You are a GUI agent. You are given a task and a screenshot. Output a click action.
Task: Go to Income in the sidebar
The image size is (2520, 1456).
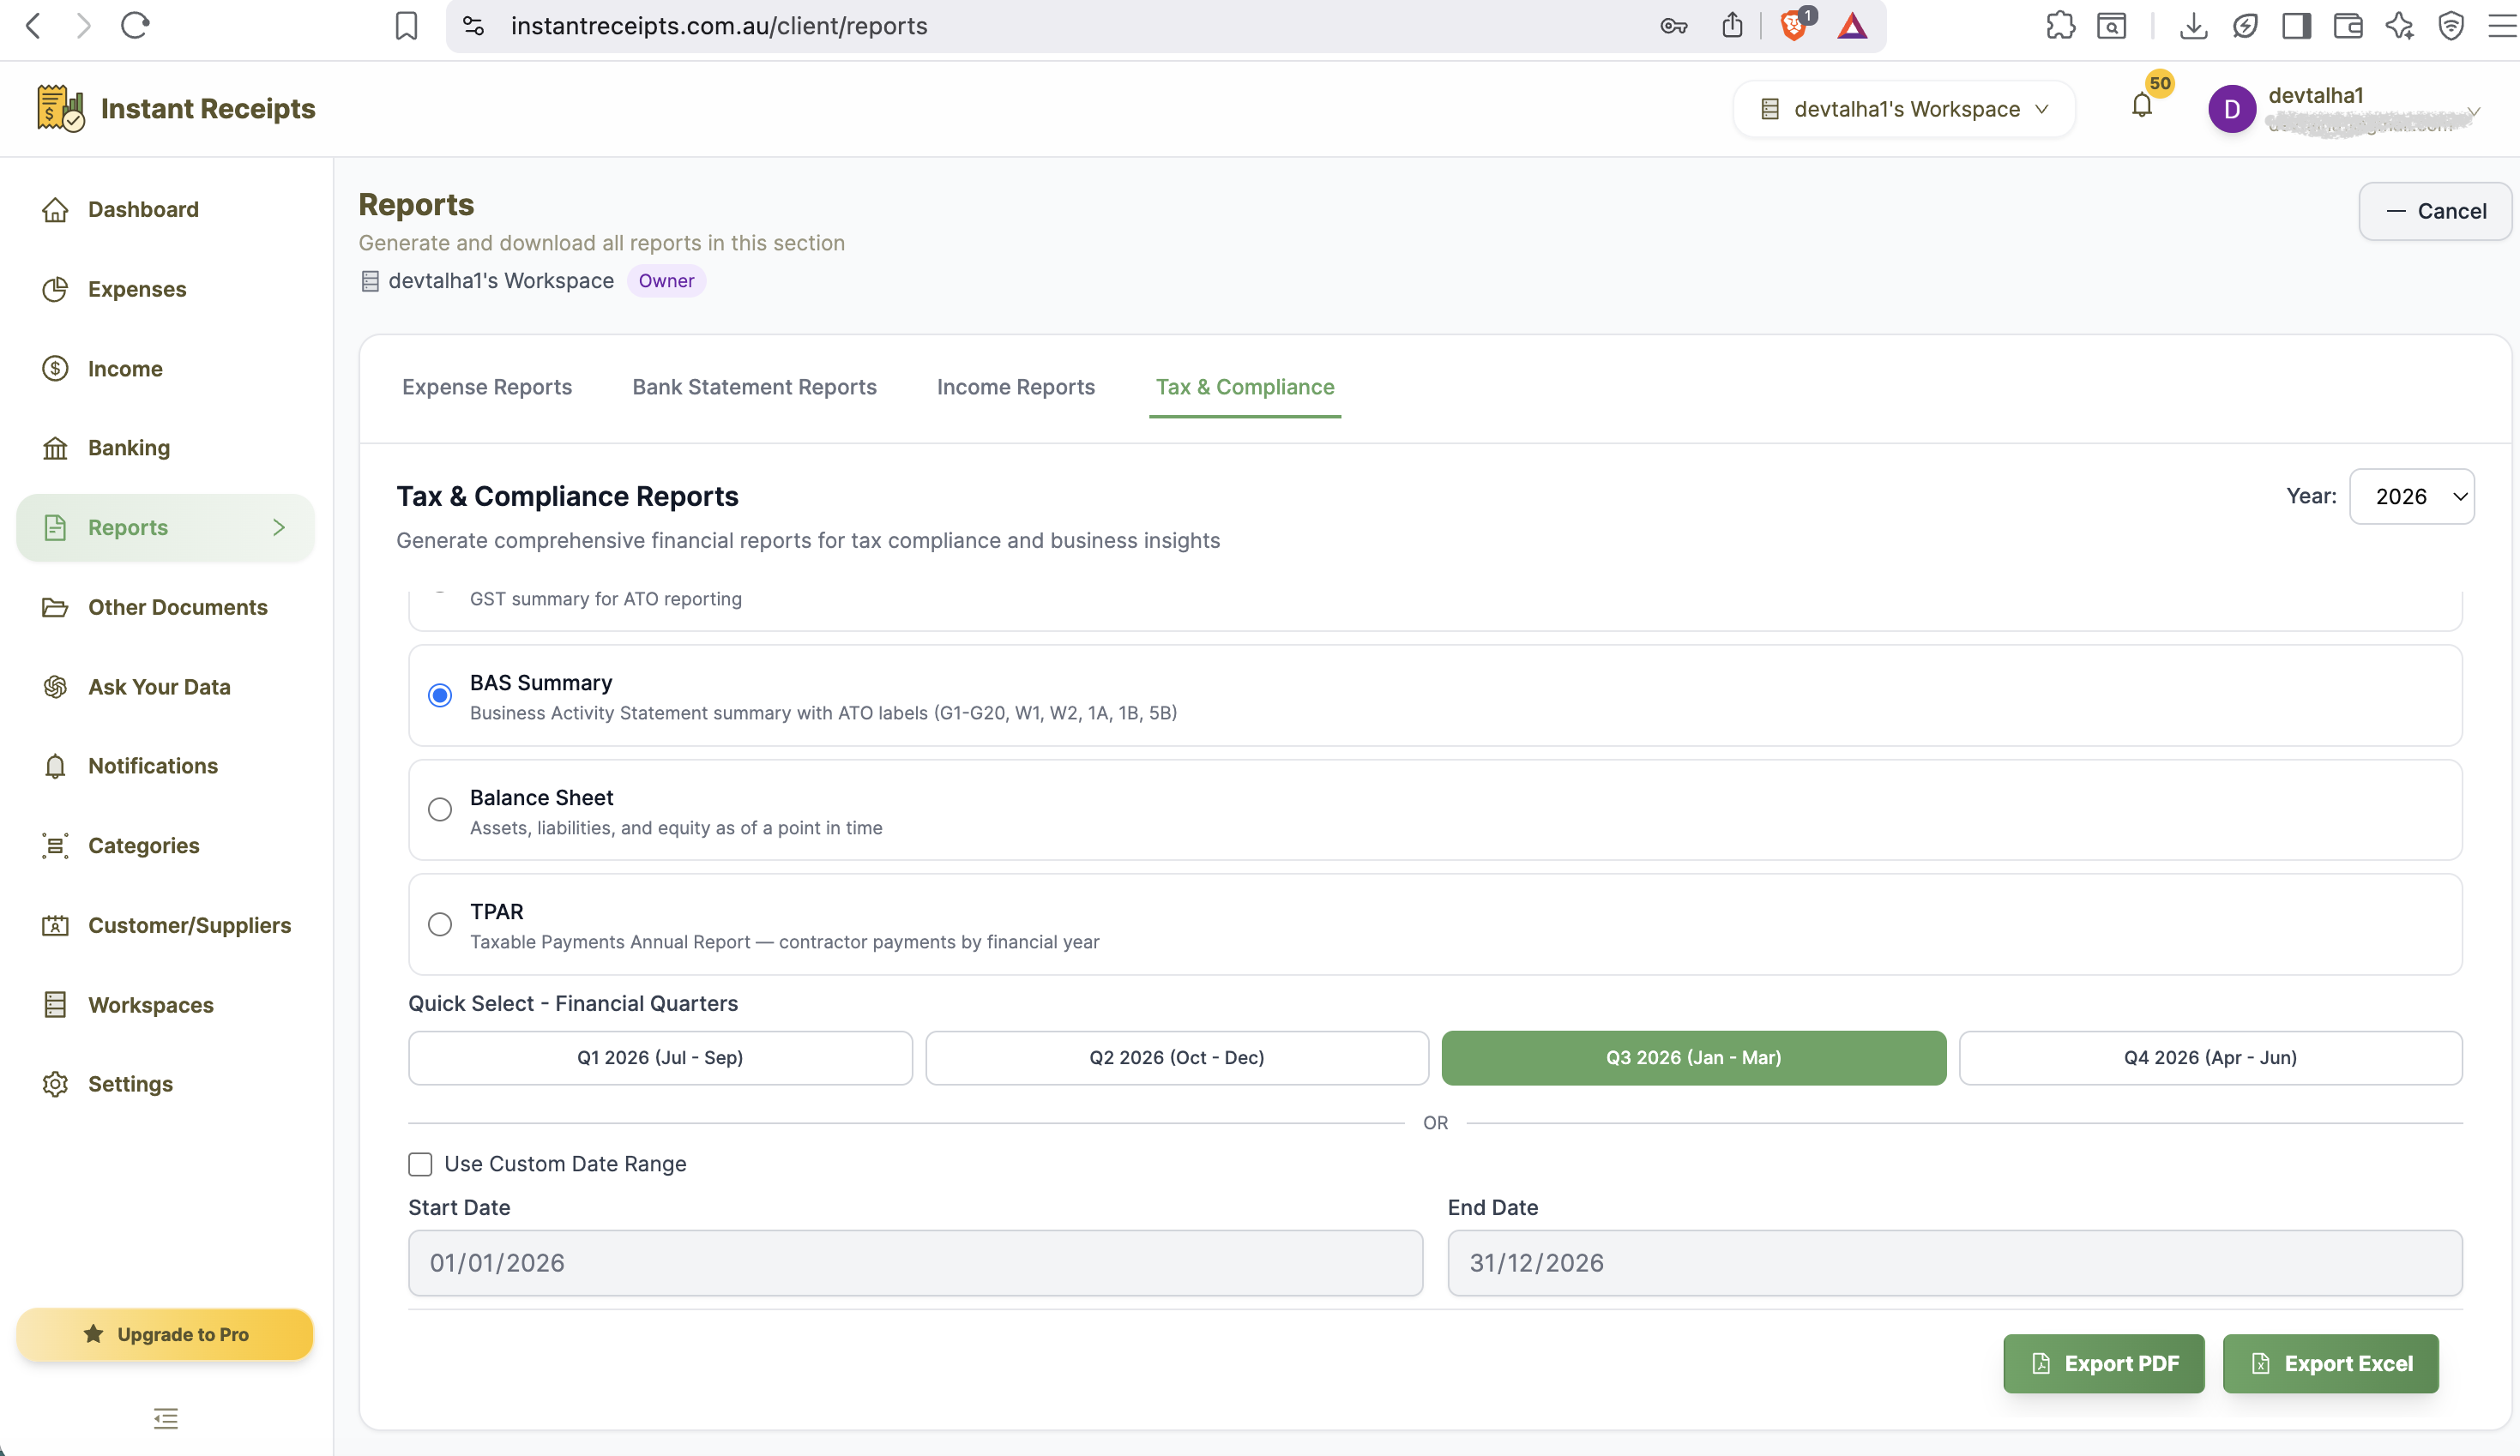click(x=165, y=368)
